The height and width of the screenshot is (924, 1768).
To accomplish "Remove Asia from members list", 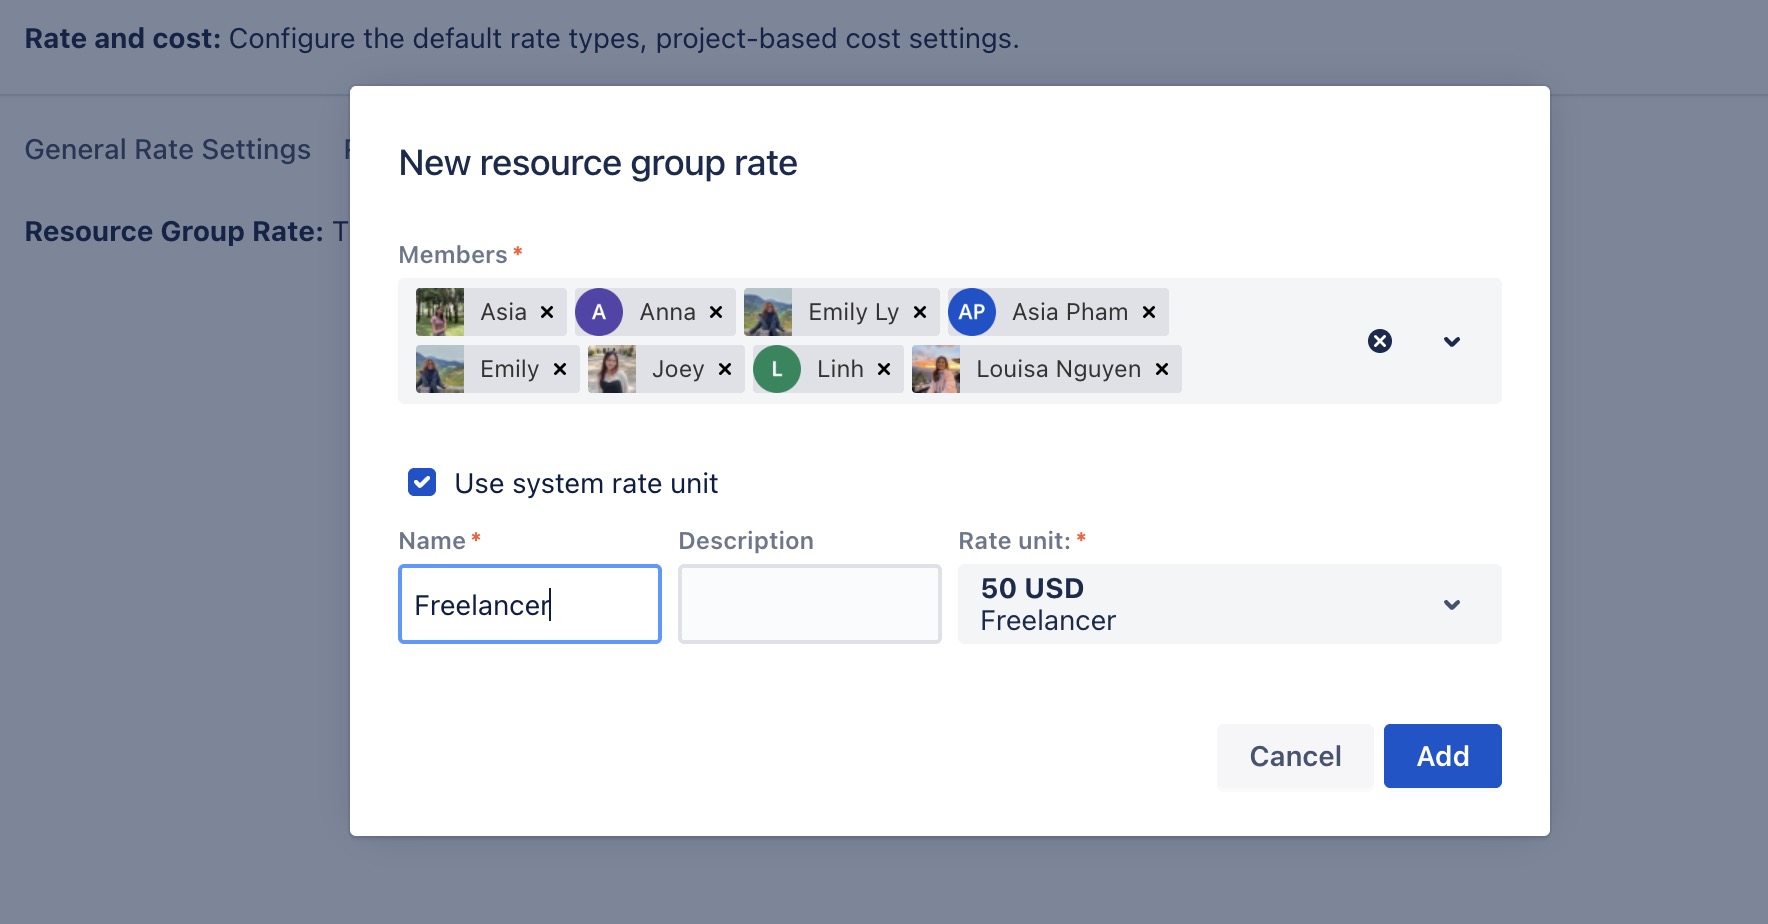I will point(547,312).
